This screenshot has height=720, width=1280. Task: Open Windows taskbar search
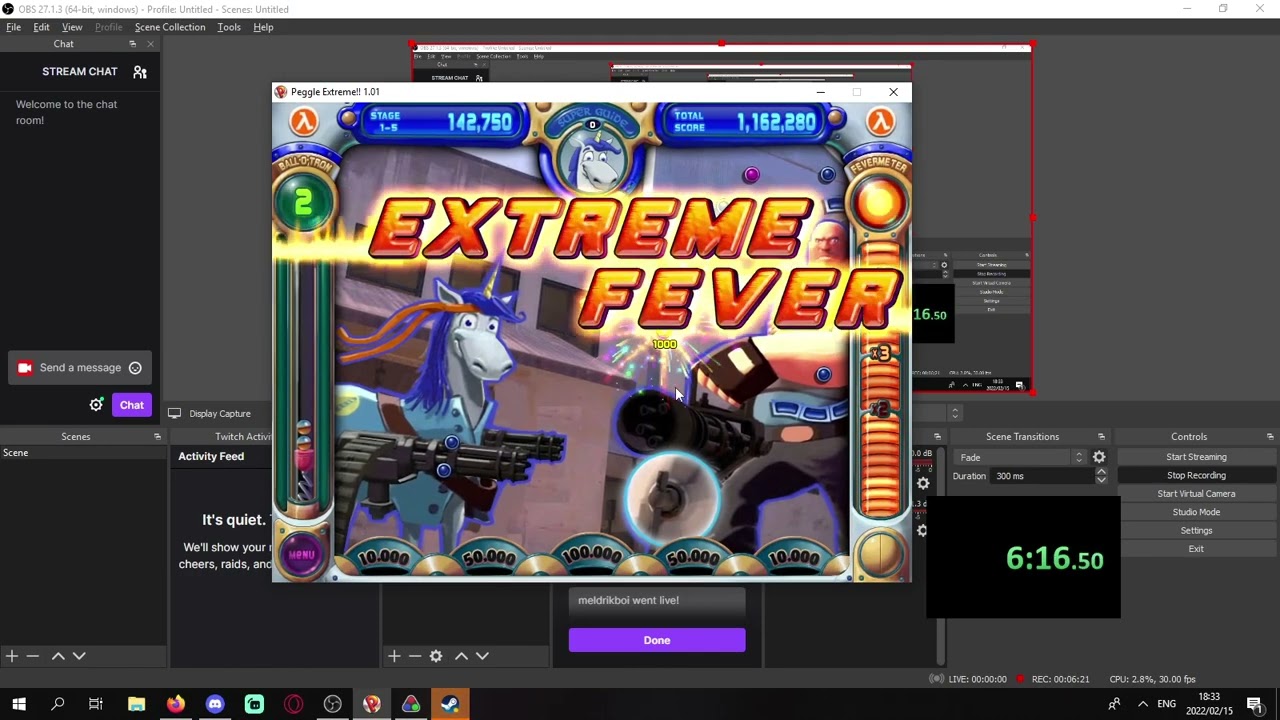58,704
